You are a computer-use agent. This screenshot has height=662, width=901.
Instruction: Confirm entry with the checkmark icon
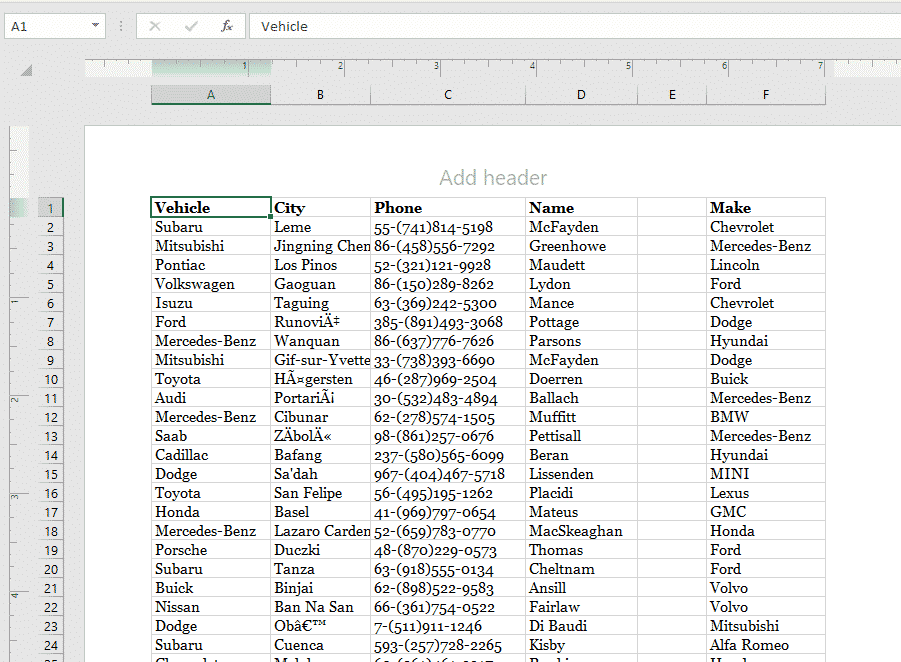click(x=191, y=26)
